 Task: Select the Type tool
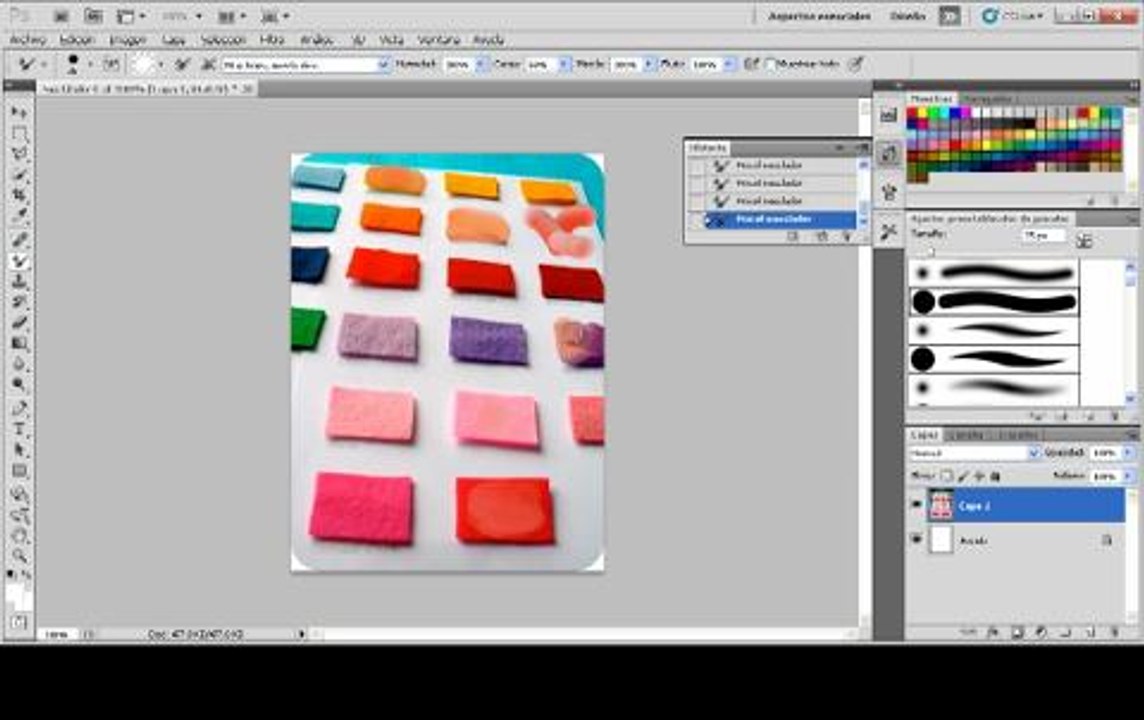pyautogui.click(x=20, y=429)
